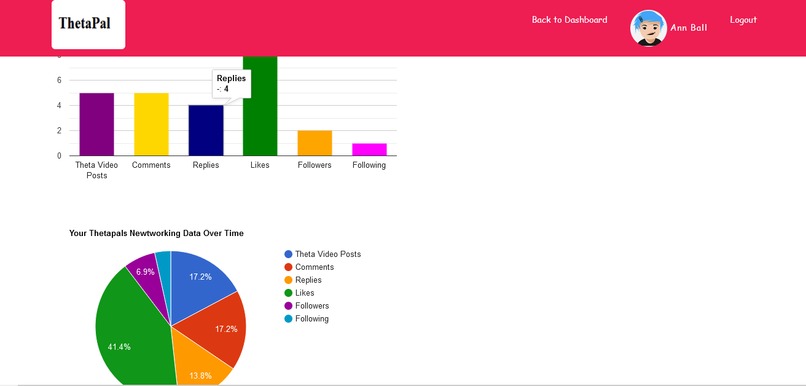Click the Followers axis label under the bar chart
Viewport: 806px width, 386px height.
[315, 165]
